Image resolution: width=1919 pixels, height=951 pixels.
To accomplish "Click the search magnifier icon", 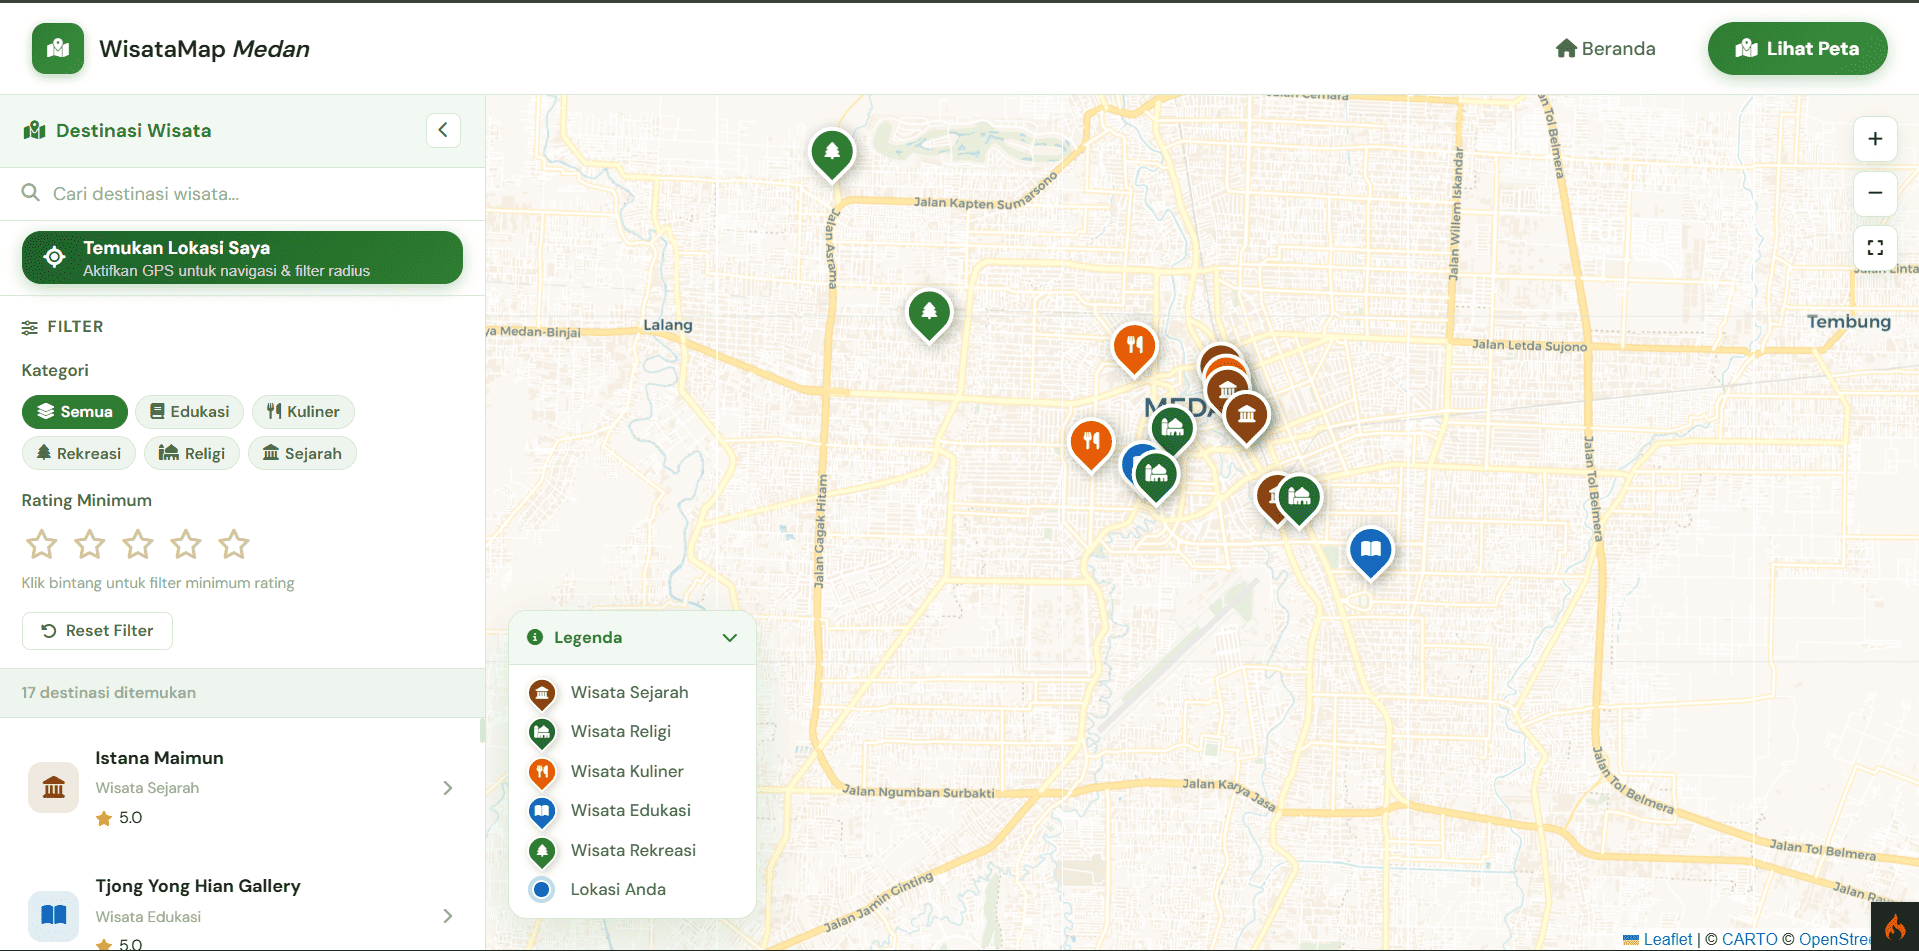I will 31,193.
